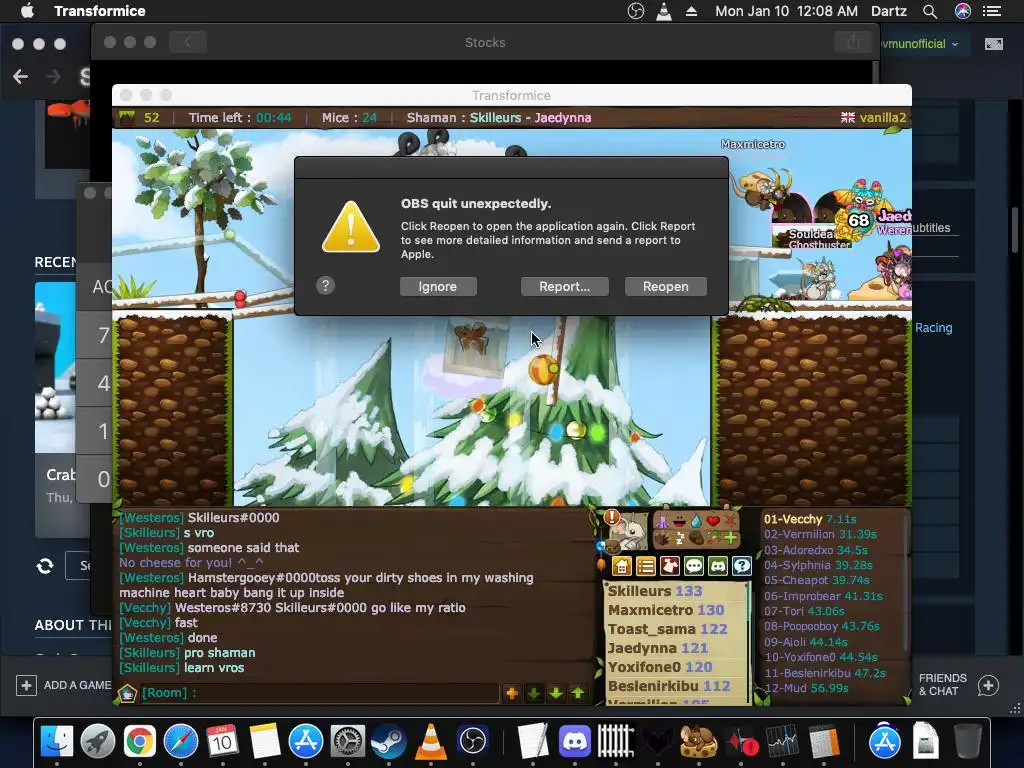Viewport: 1024px width, 768px height.
Task: Click the orange plus beside chat input
Action: pos(512,693)
